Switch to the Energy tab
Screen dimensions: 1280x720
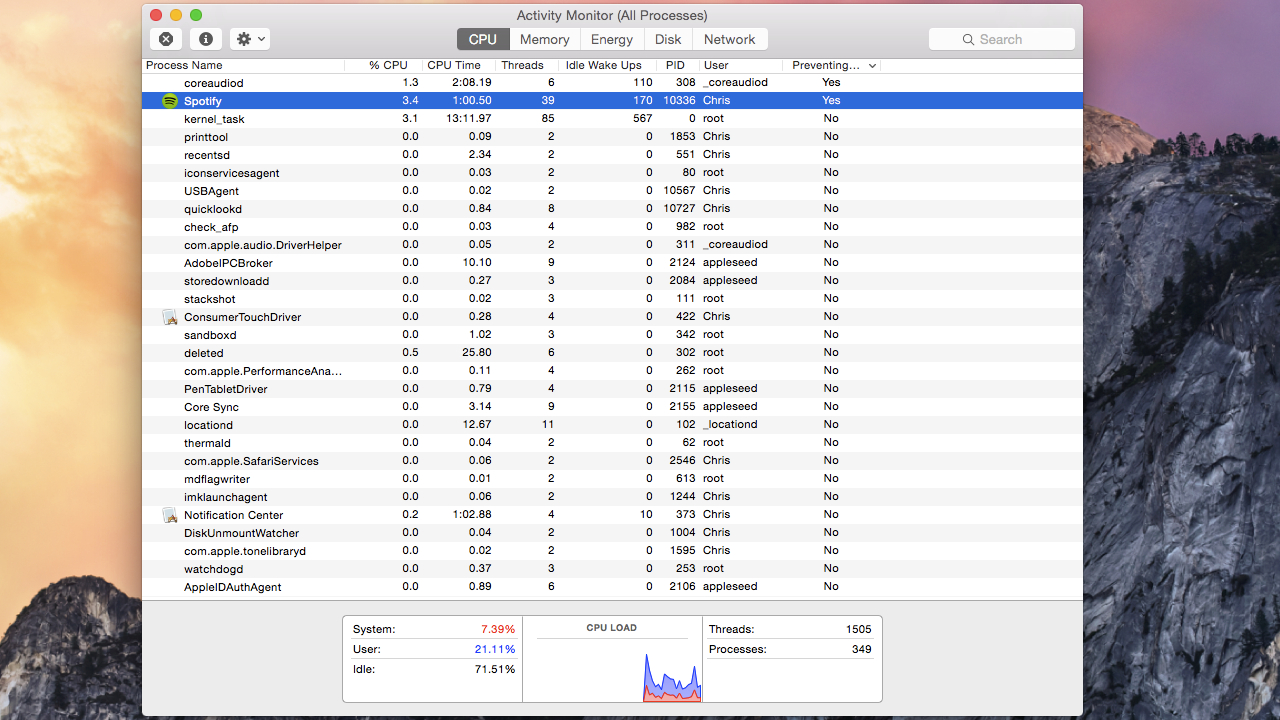[612, 39]
